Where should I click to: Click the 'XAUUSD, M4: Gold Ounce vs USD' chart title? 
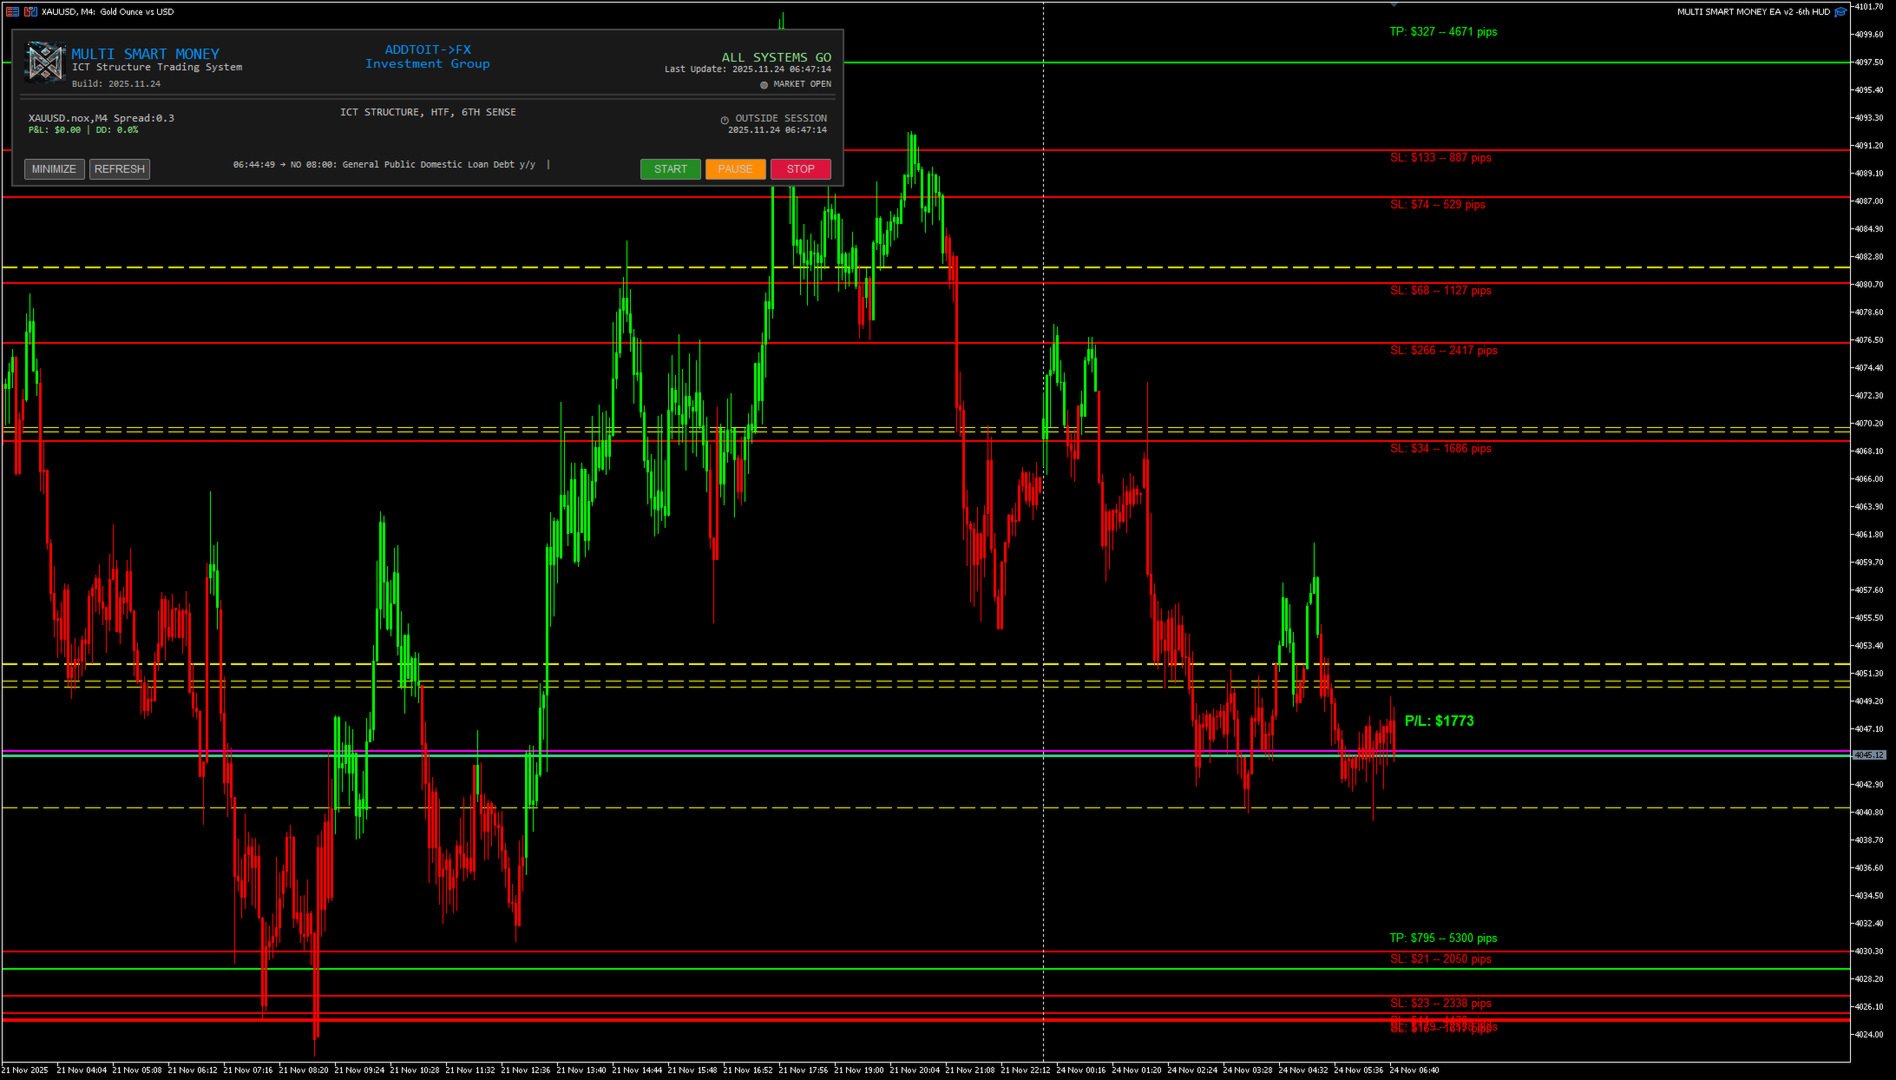pos(107,12)
